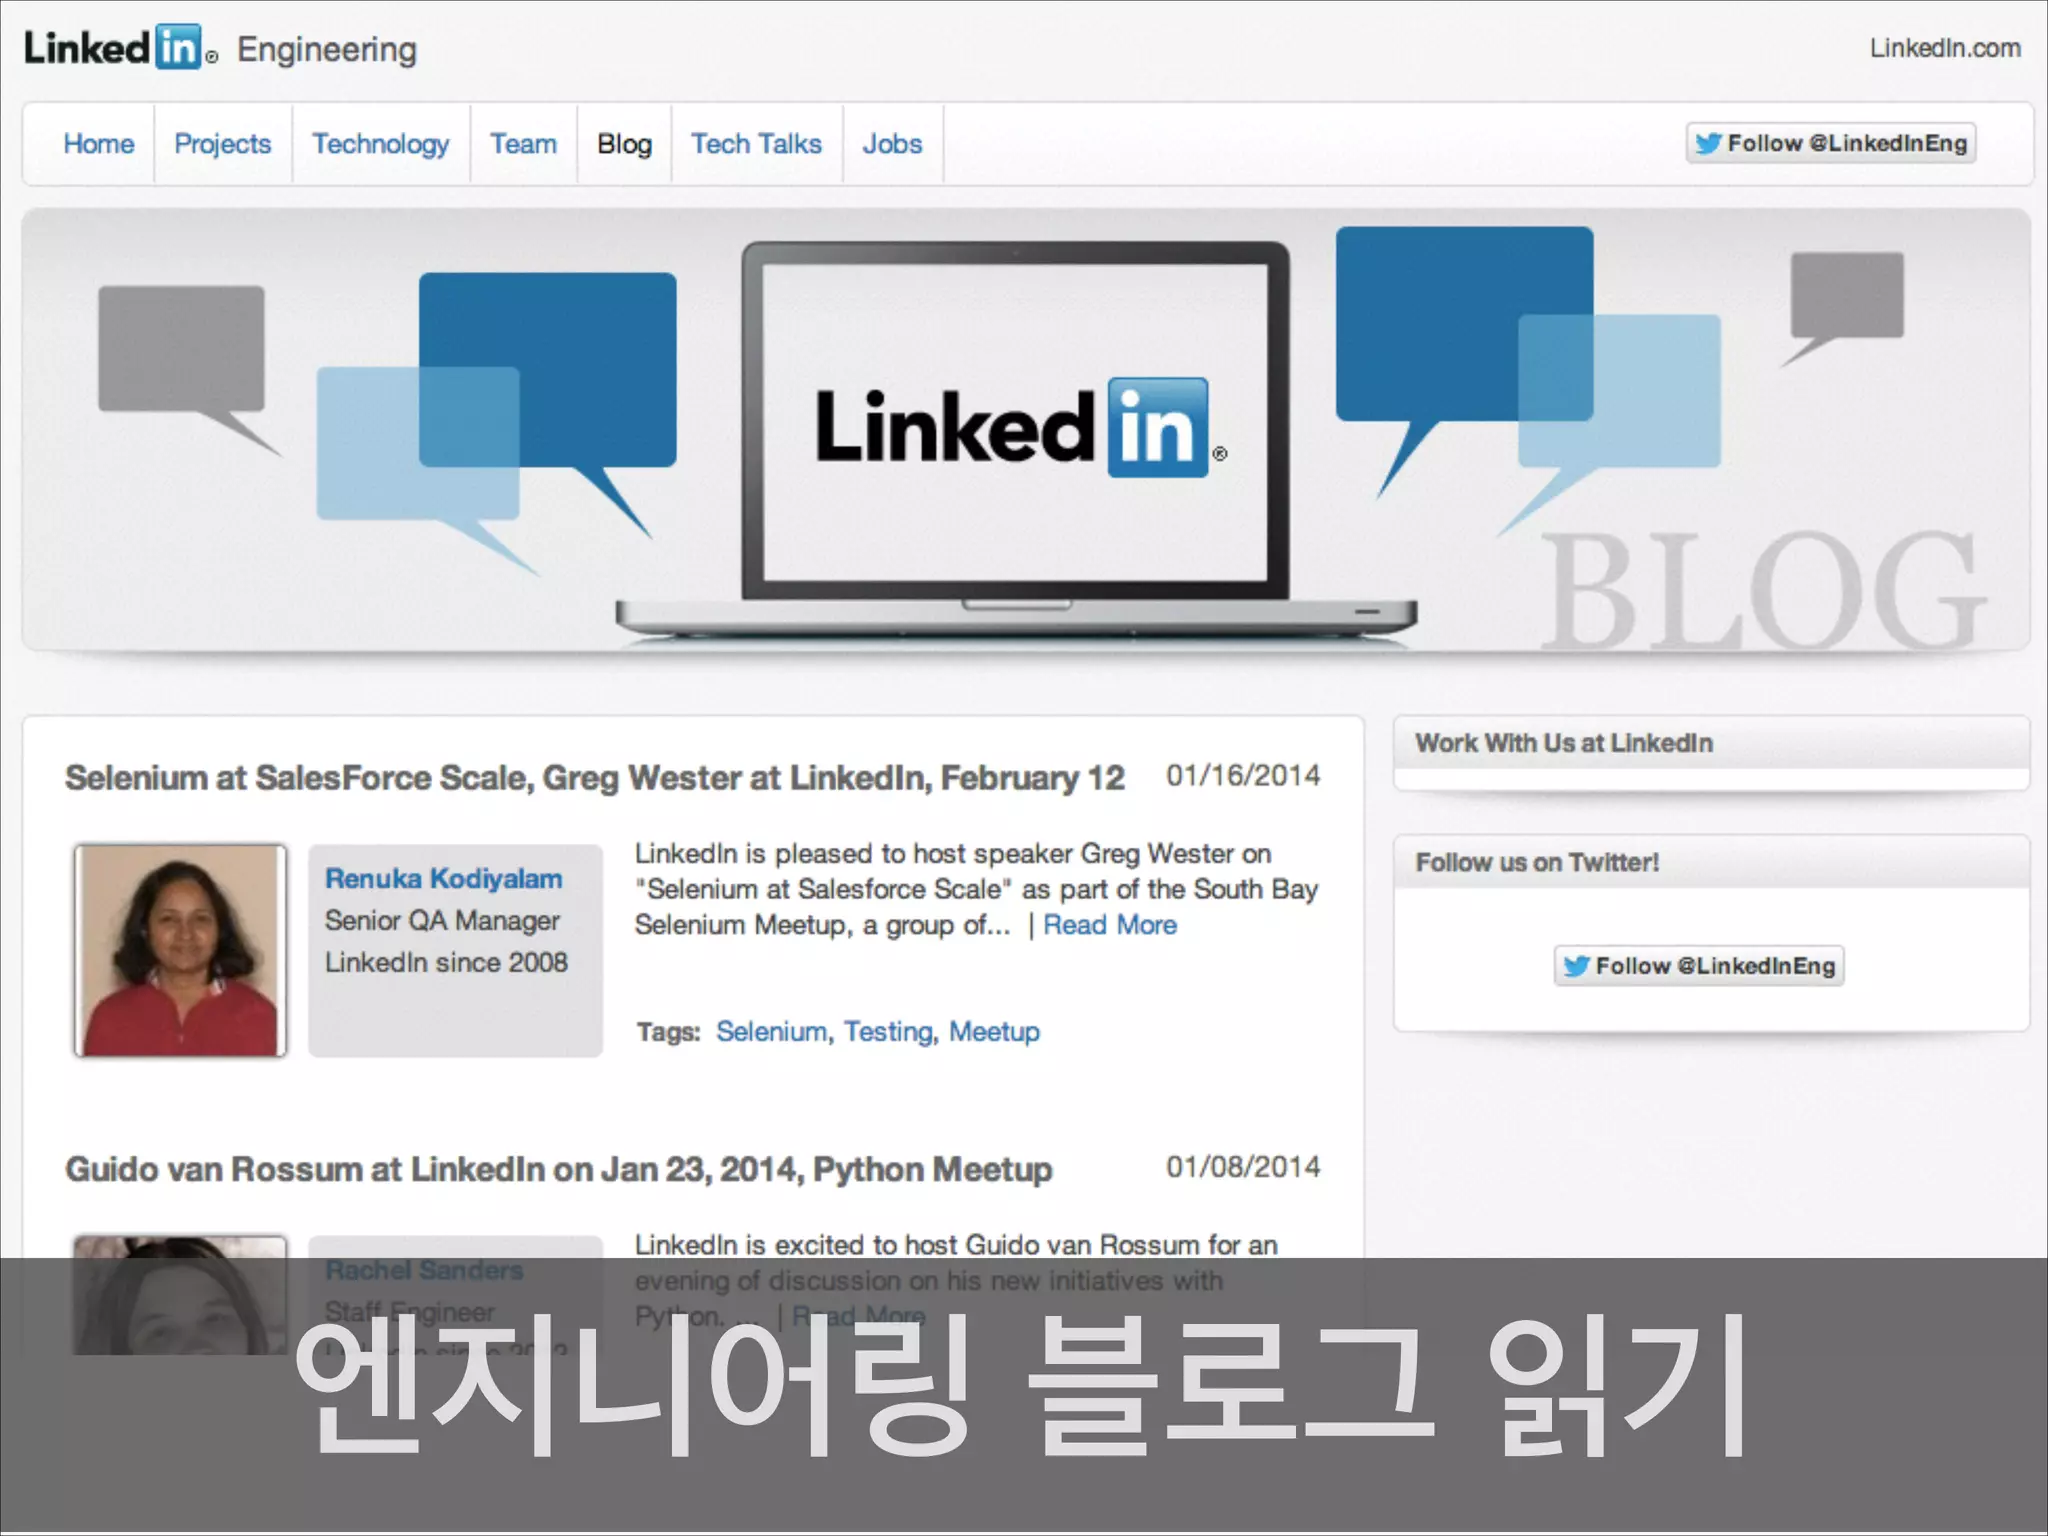Click the Twitter bird in the sidebar Follow button
2048x1536 pixels.
click(x=1576, y=966)
